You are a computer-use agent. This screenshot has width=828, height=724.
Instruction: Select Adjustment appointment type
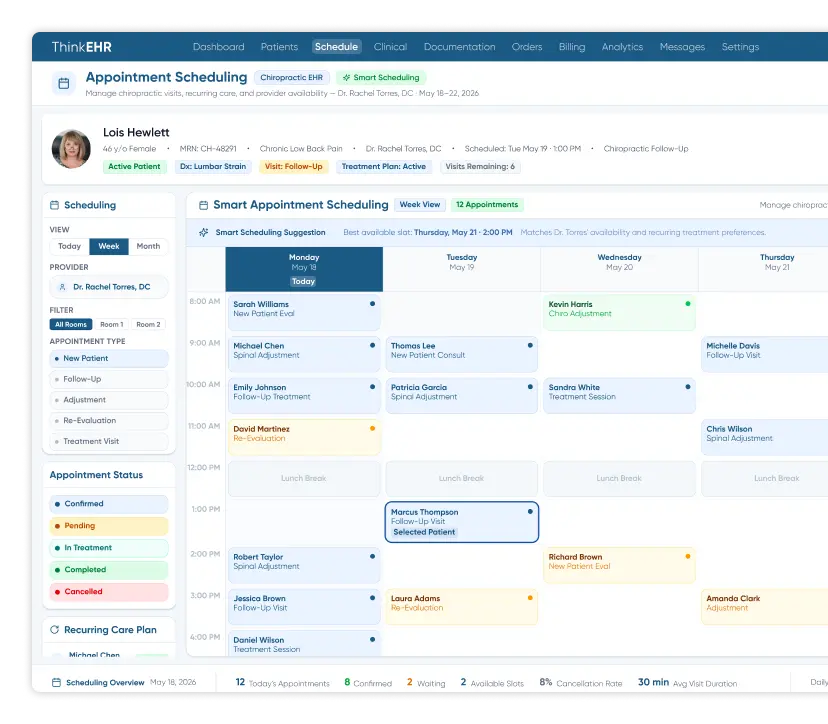(x=109, y=400)
